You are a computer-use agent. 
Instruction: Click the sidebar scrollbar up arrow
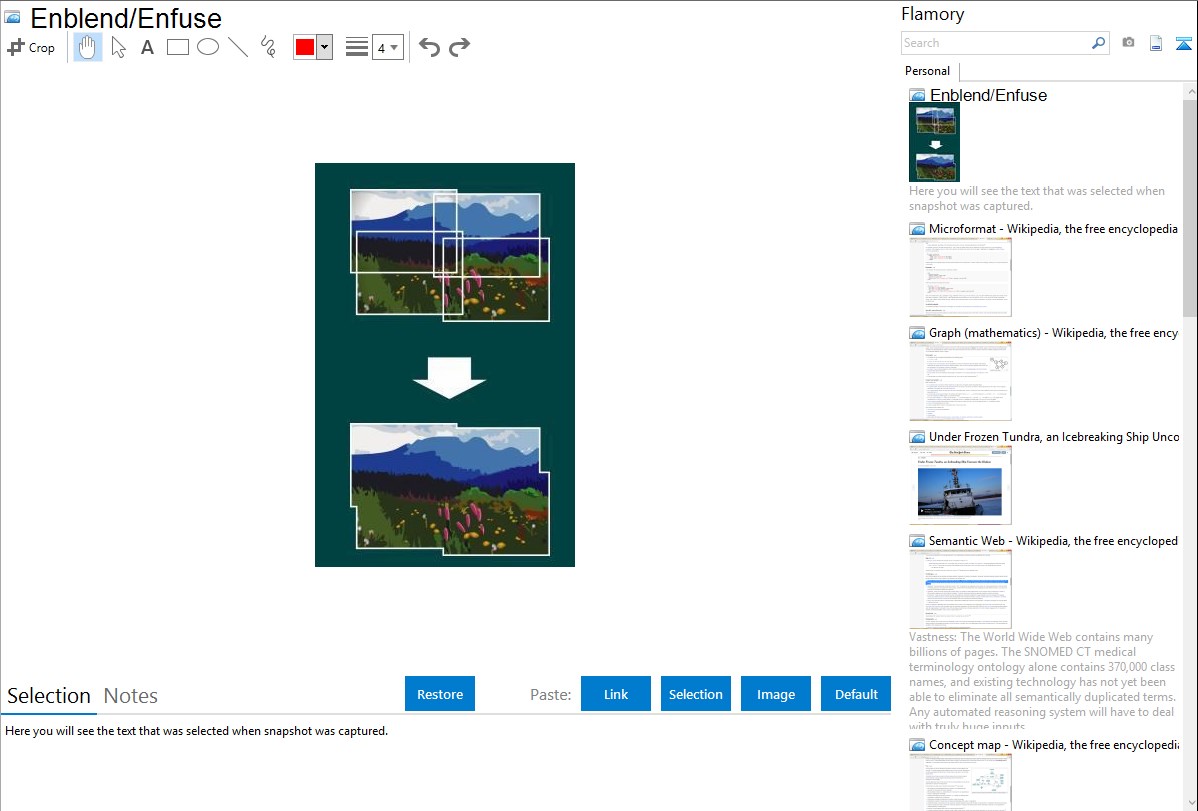1190,91
